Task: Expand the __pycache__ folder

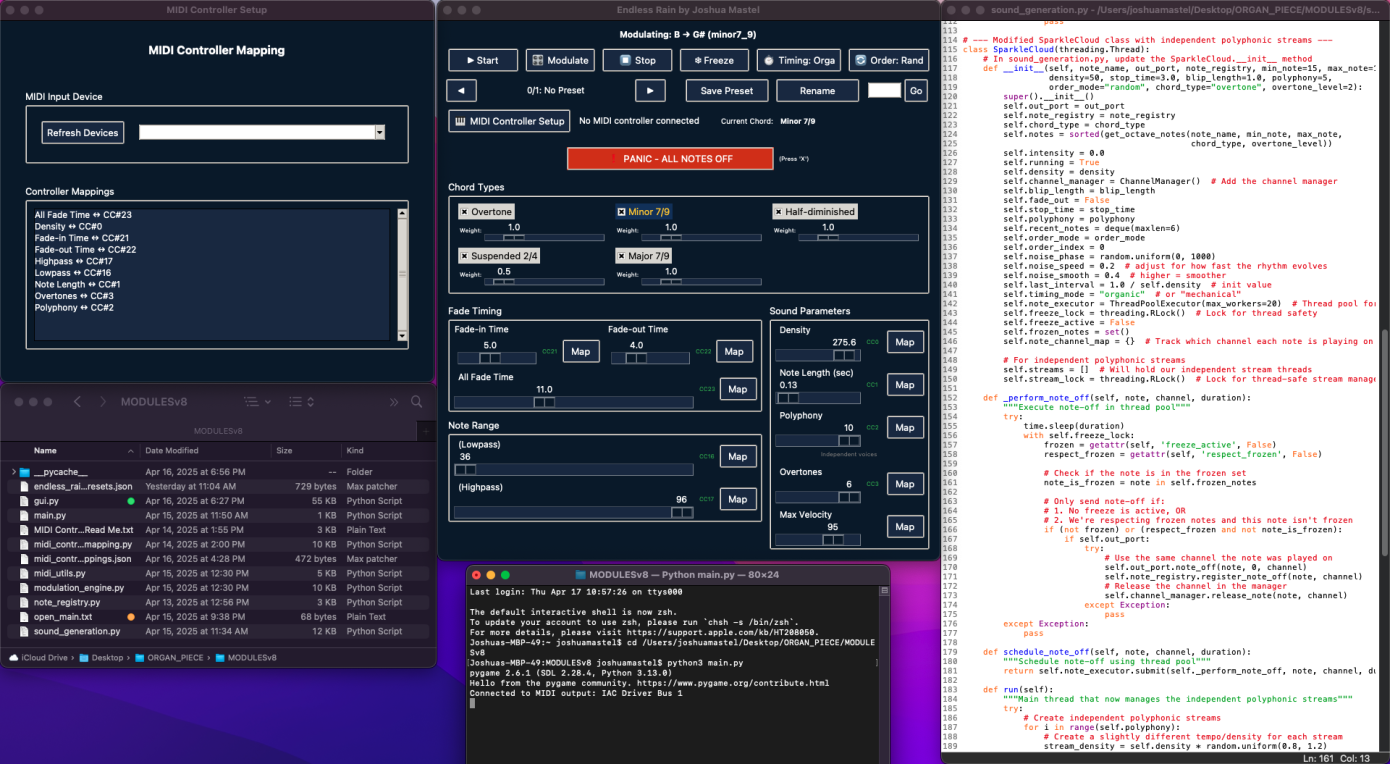Action: (14, 472)
